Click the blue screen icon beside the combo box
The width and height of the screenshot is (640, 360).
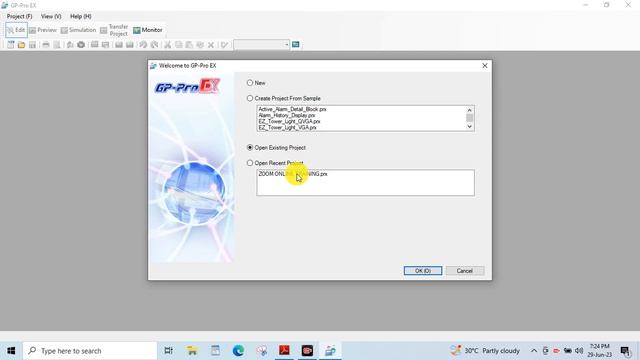tap(296, 44)
